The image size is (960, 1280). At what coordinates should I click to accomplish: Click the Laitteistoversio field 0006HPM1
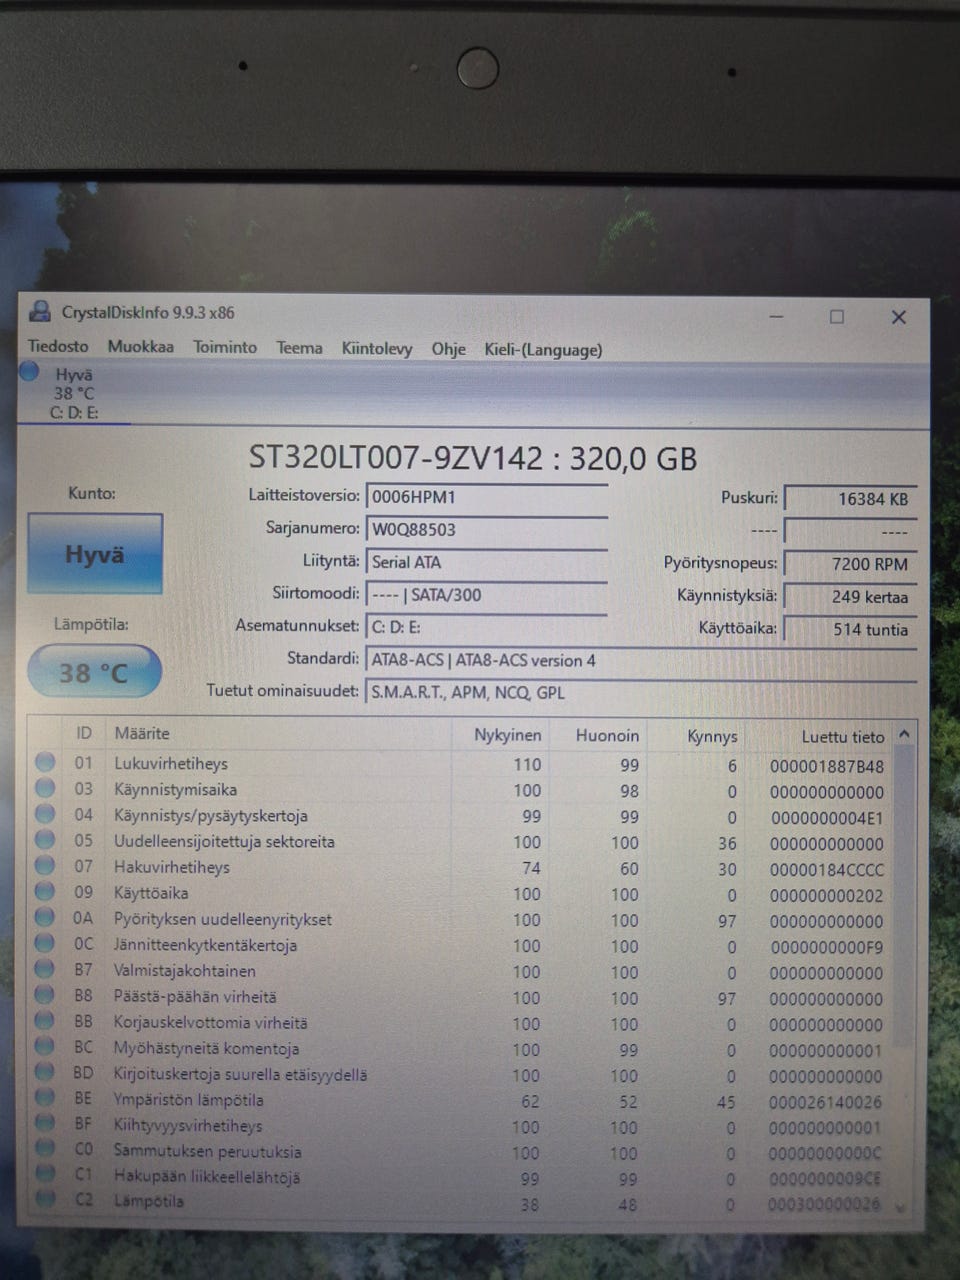tap(487, 497)
